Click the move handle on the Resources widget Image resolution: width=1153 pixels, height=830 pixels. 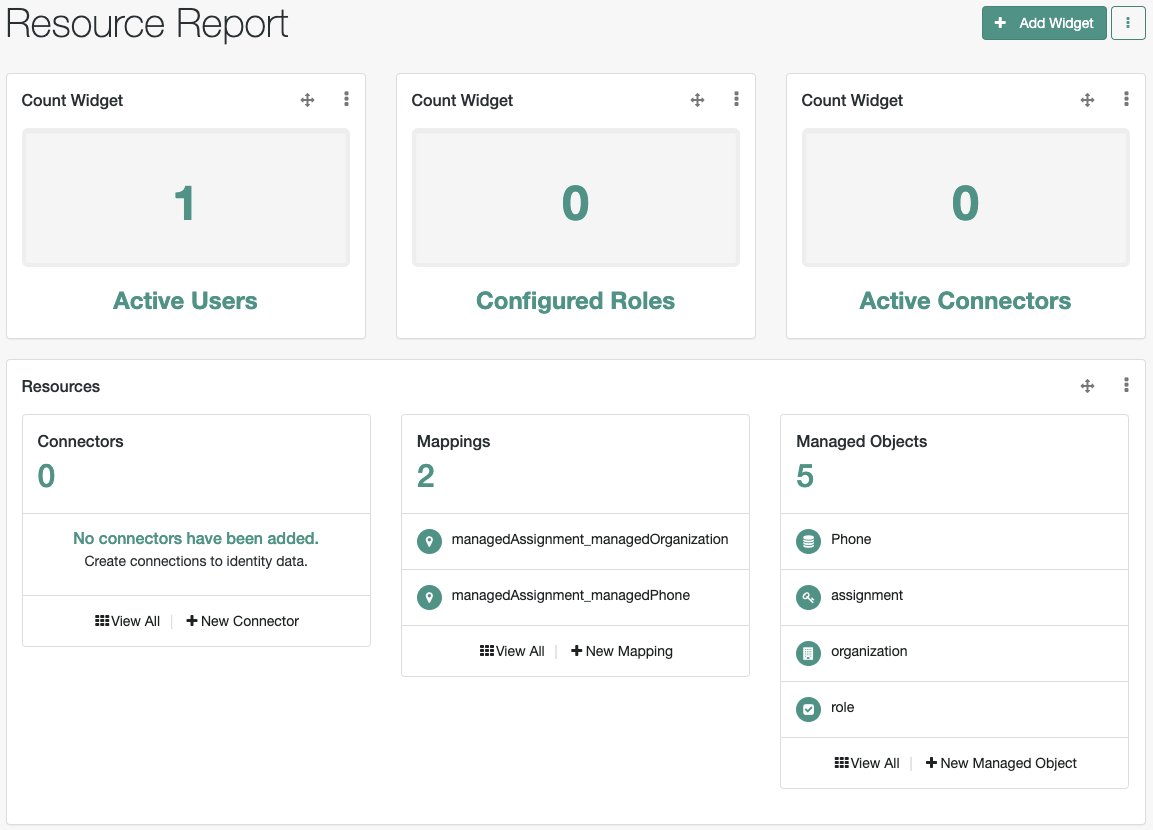coord(1087,385)
